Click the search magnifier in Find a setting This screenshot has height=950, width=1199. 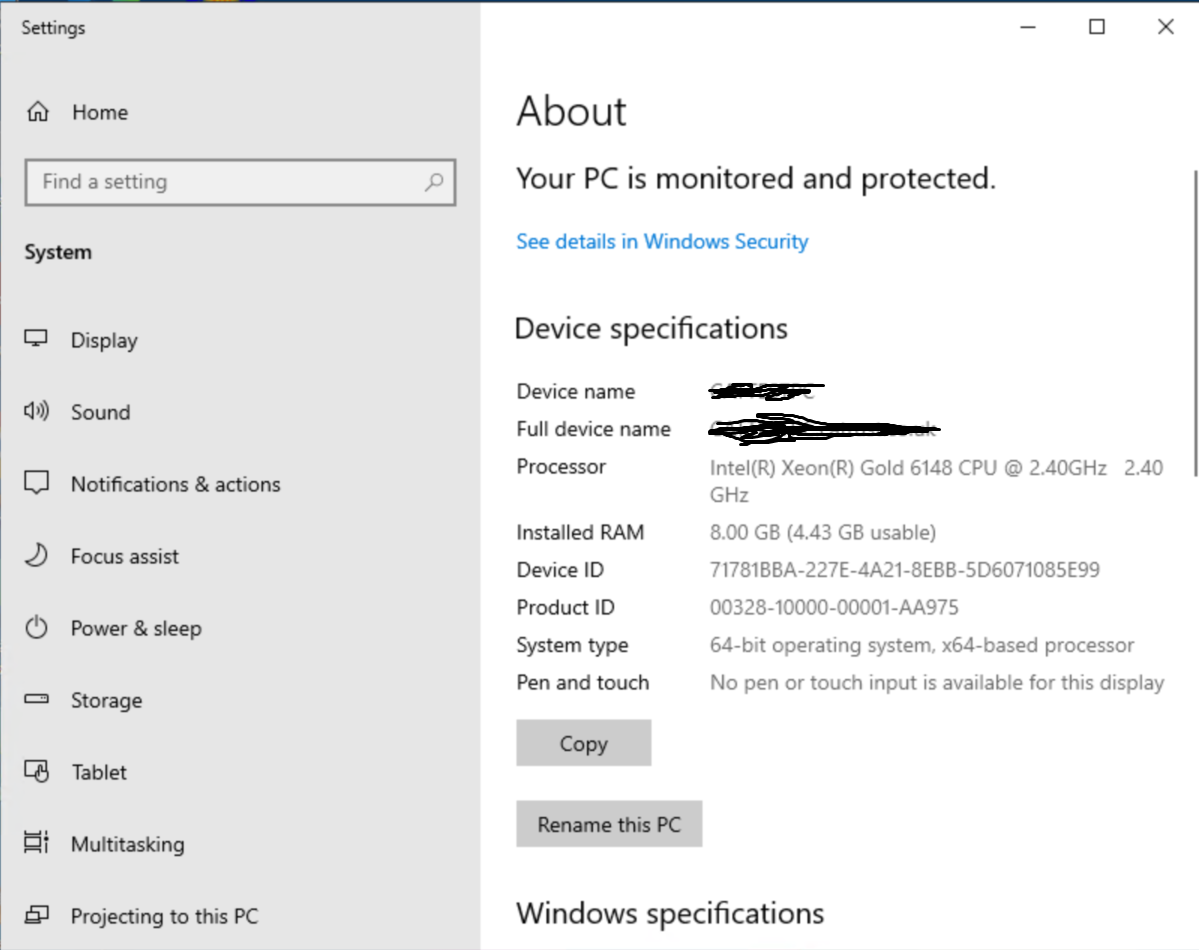click(x=434, y=182)
